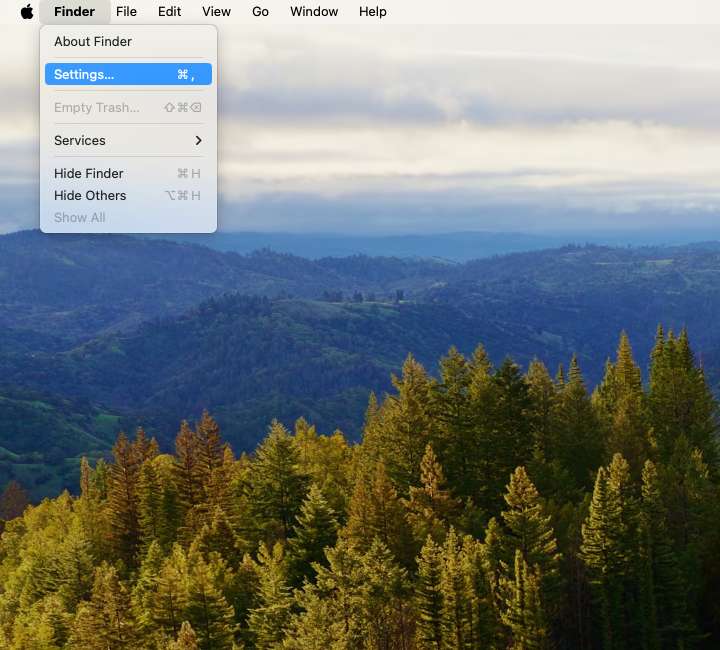Open the Go menu
720x650 pixels.
[260, 12]
